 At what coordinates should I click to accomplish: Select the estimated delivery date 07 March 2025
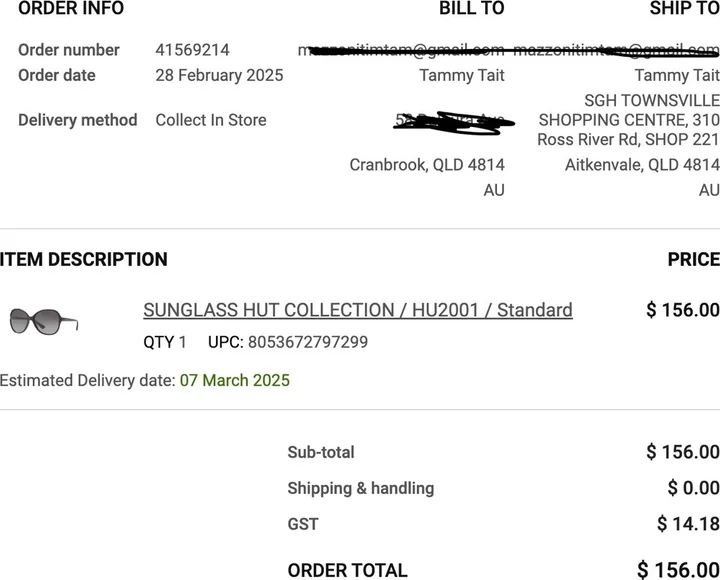[x=235, y=380]
